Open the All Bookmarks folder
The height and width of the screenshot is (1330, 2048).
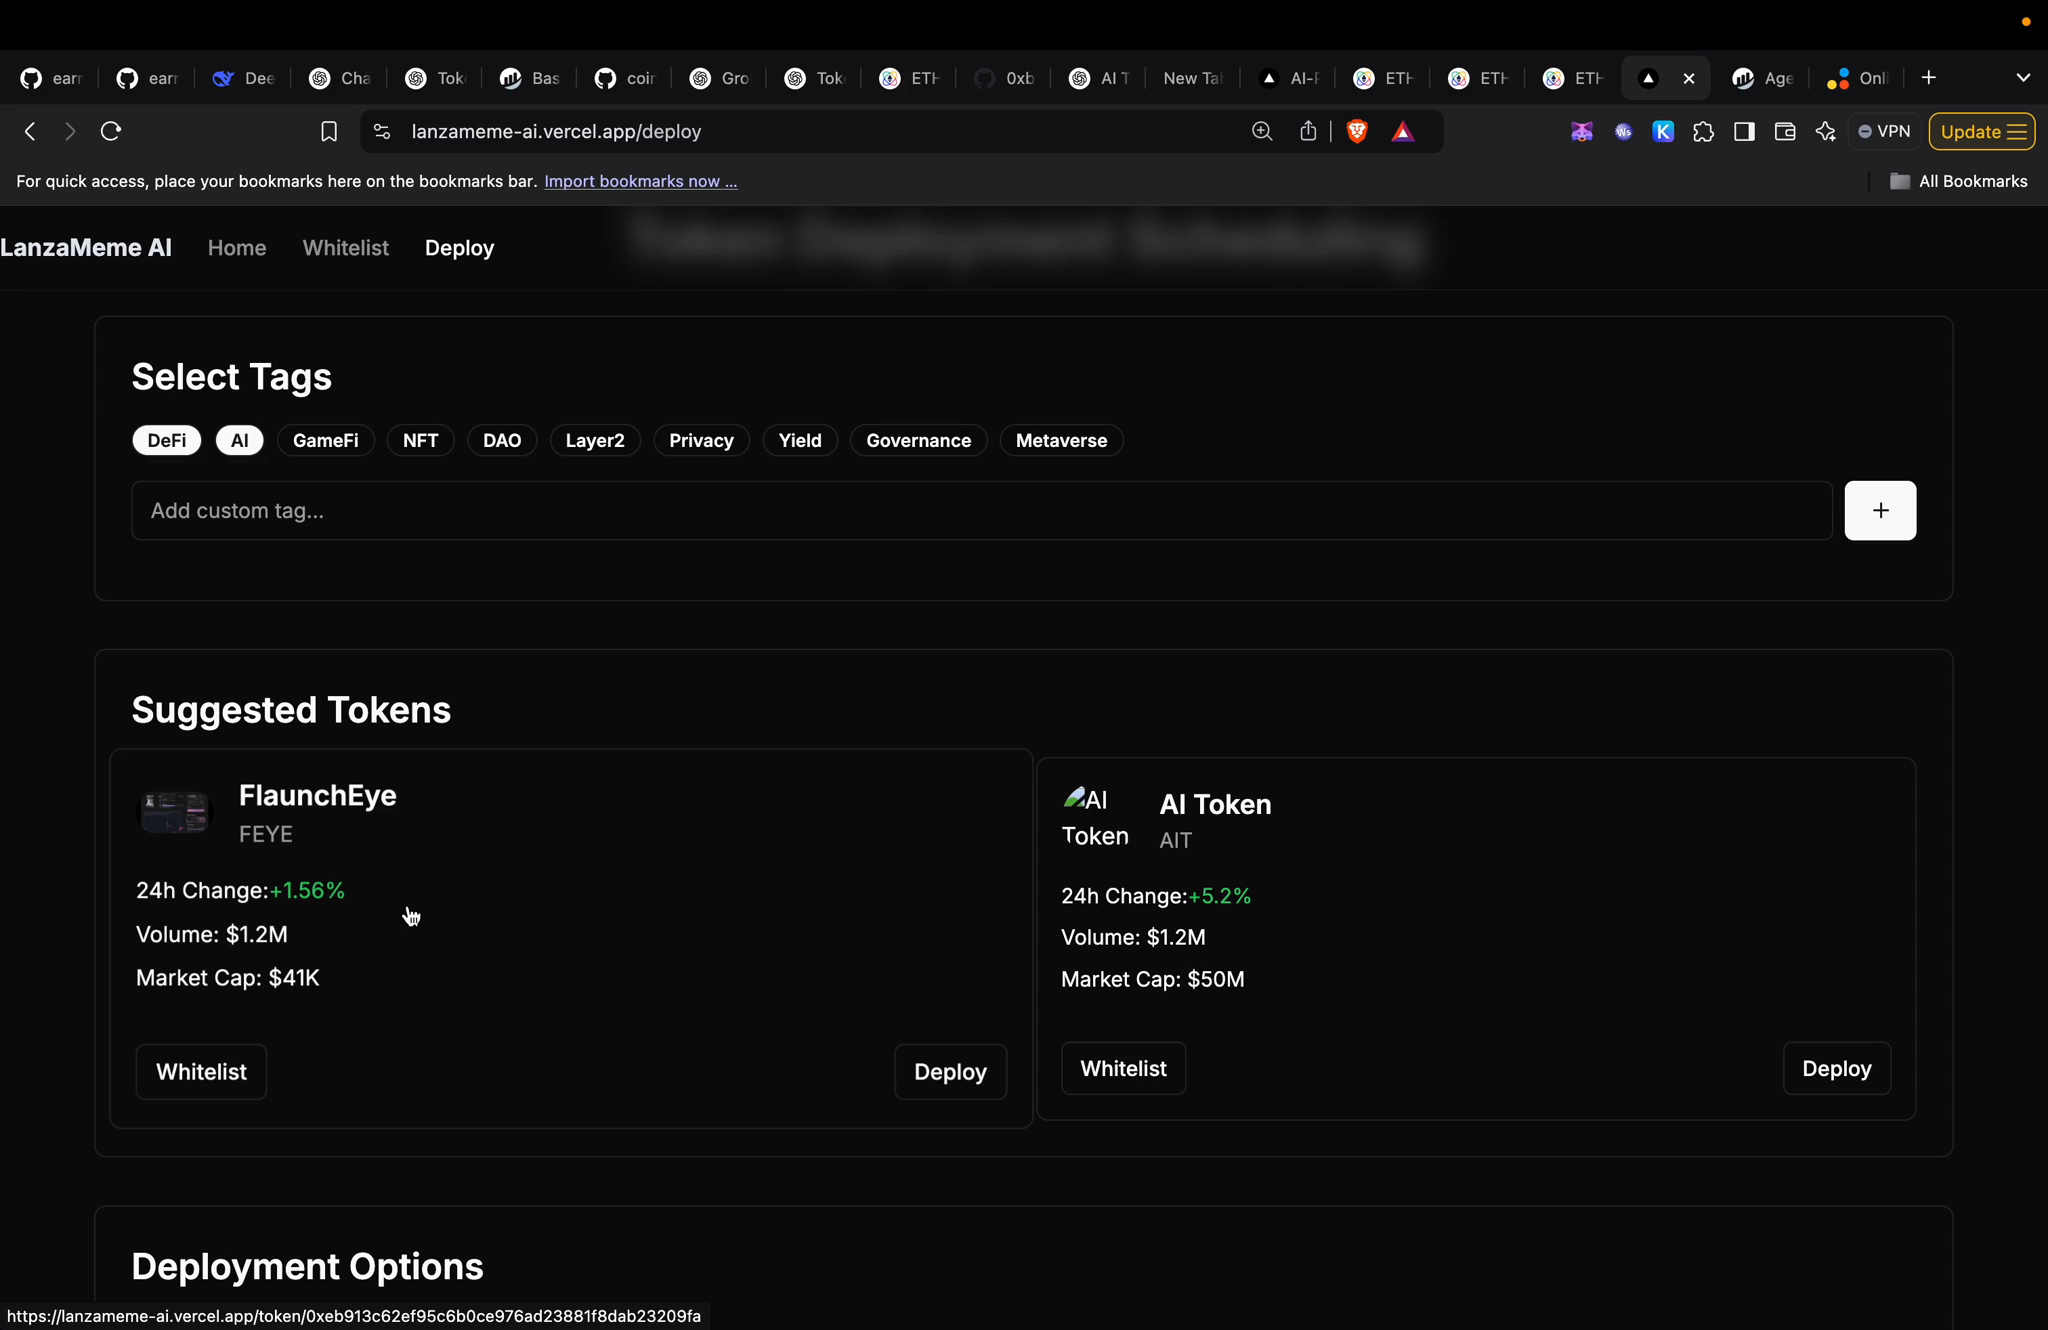point(1958,181)
